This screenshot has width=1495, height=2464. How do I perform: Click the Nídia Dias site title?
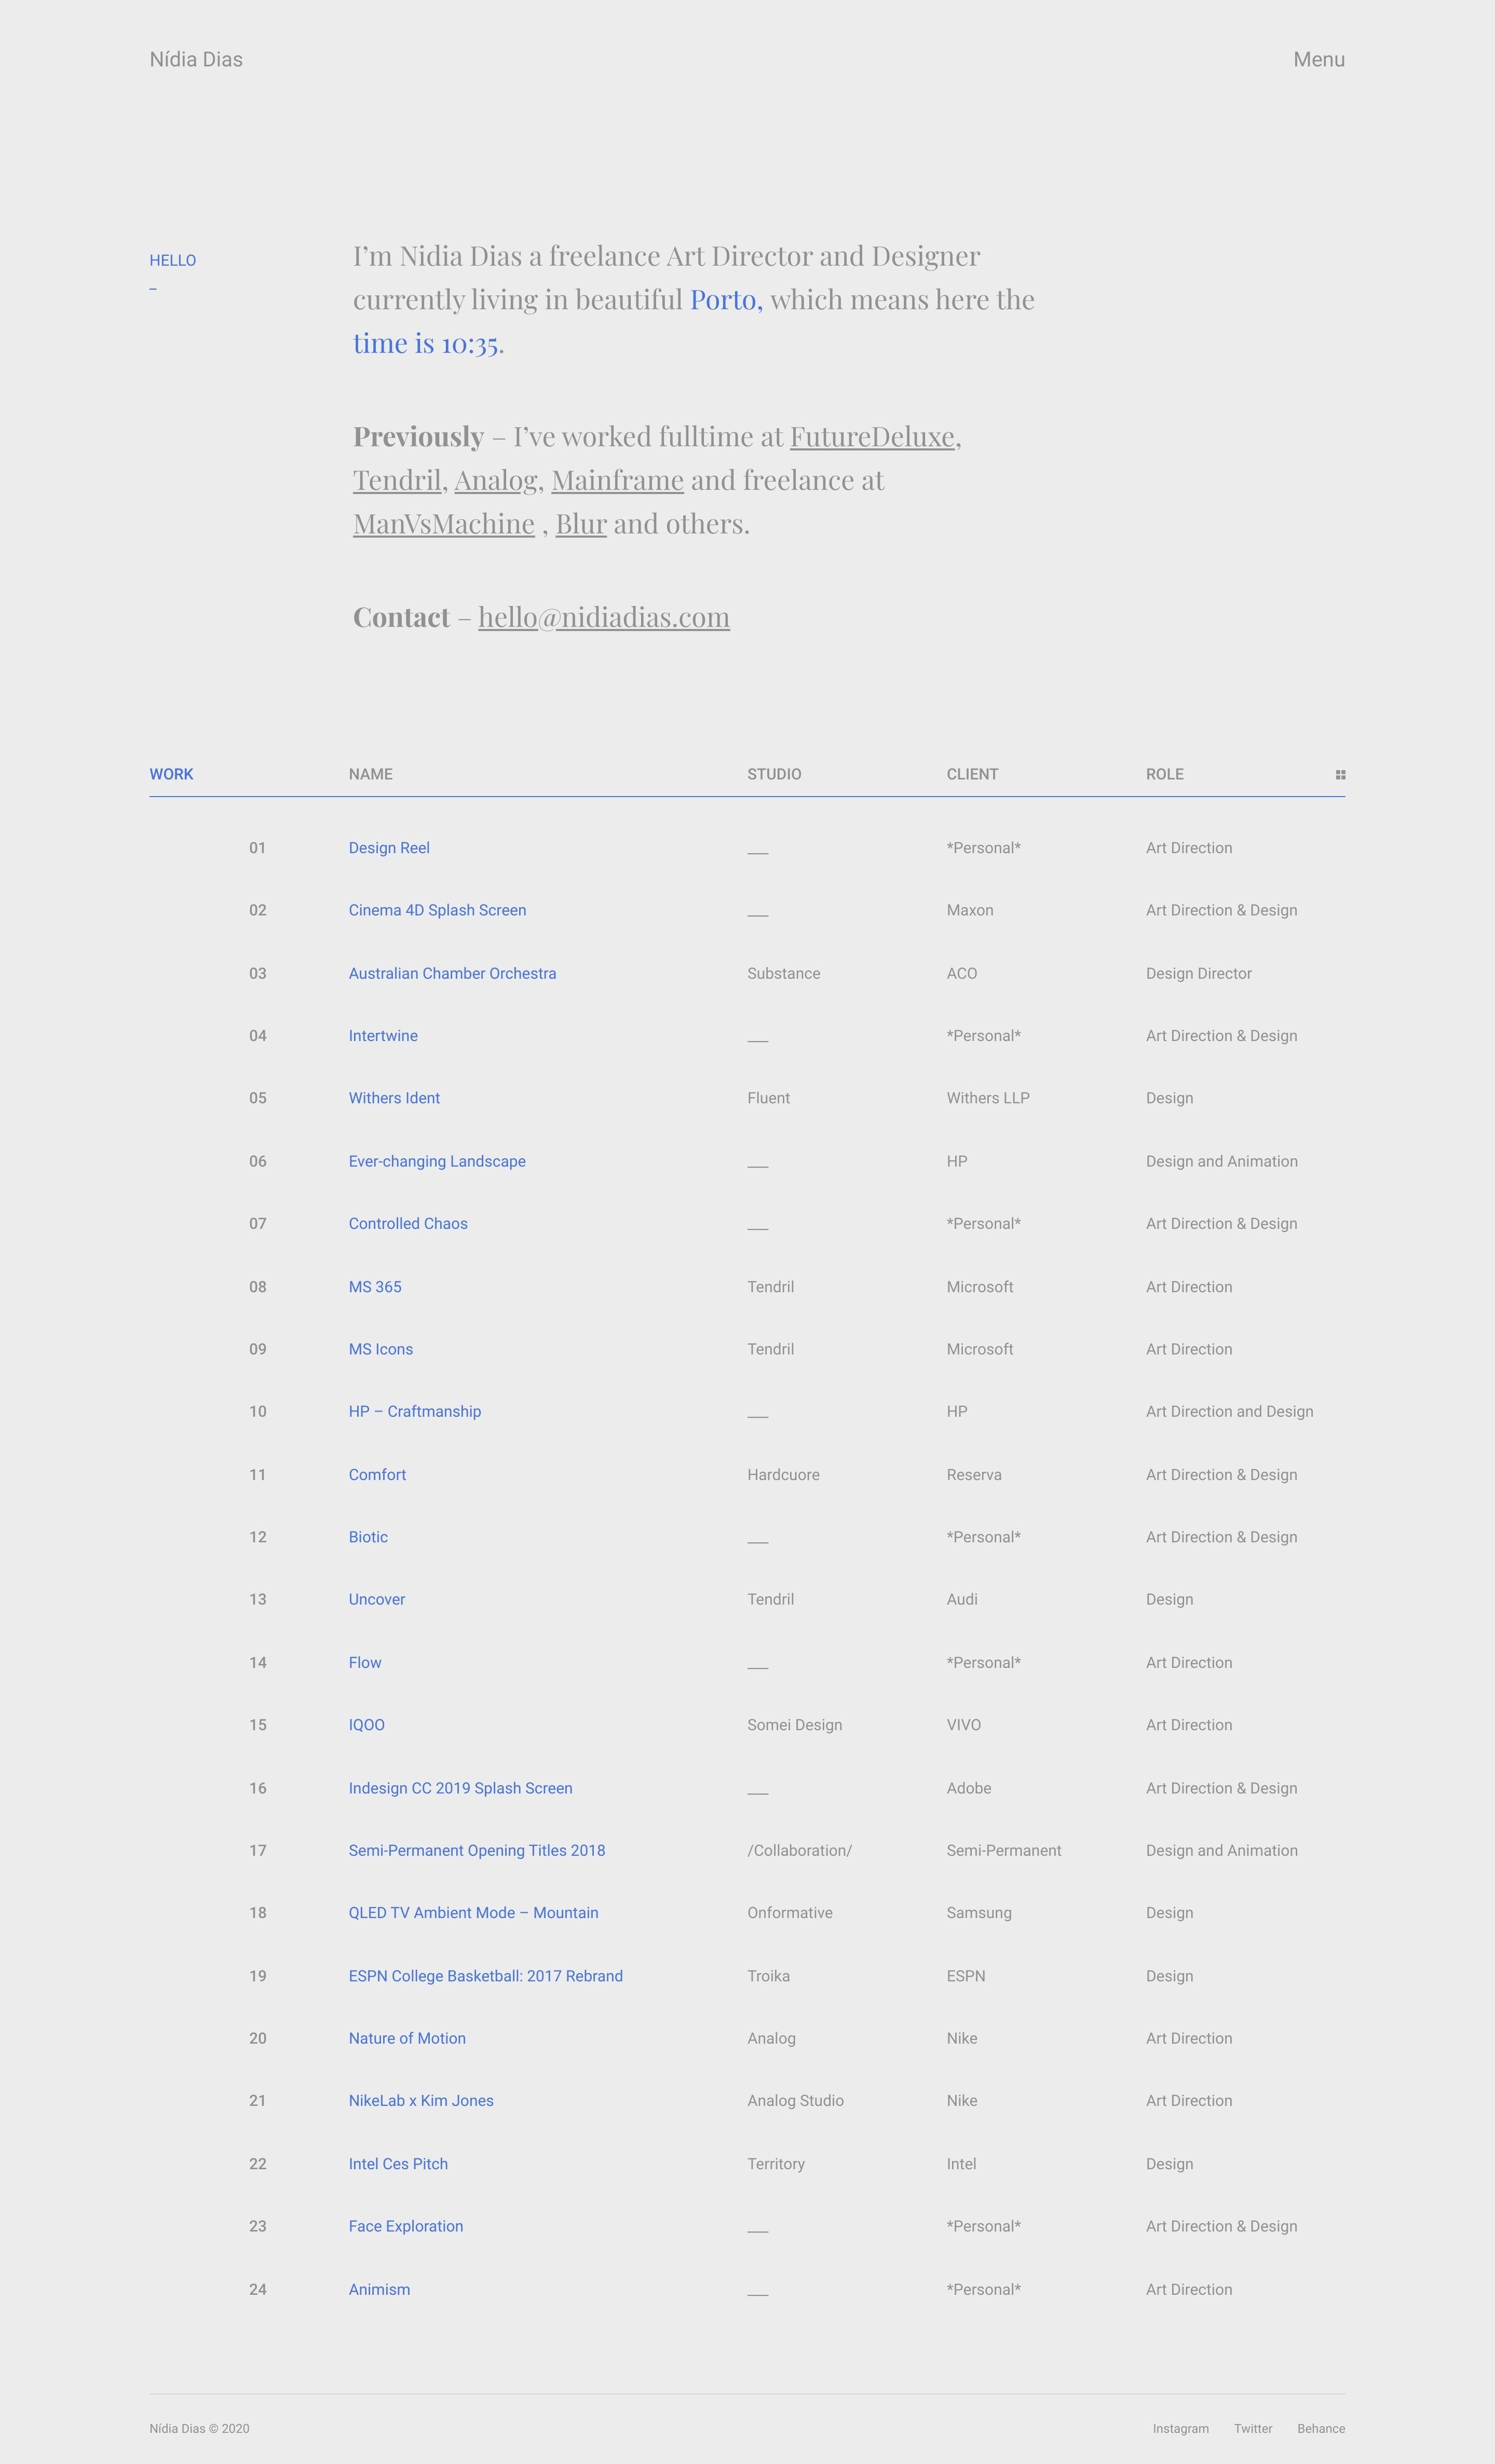(x=196, y=60)
